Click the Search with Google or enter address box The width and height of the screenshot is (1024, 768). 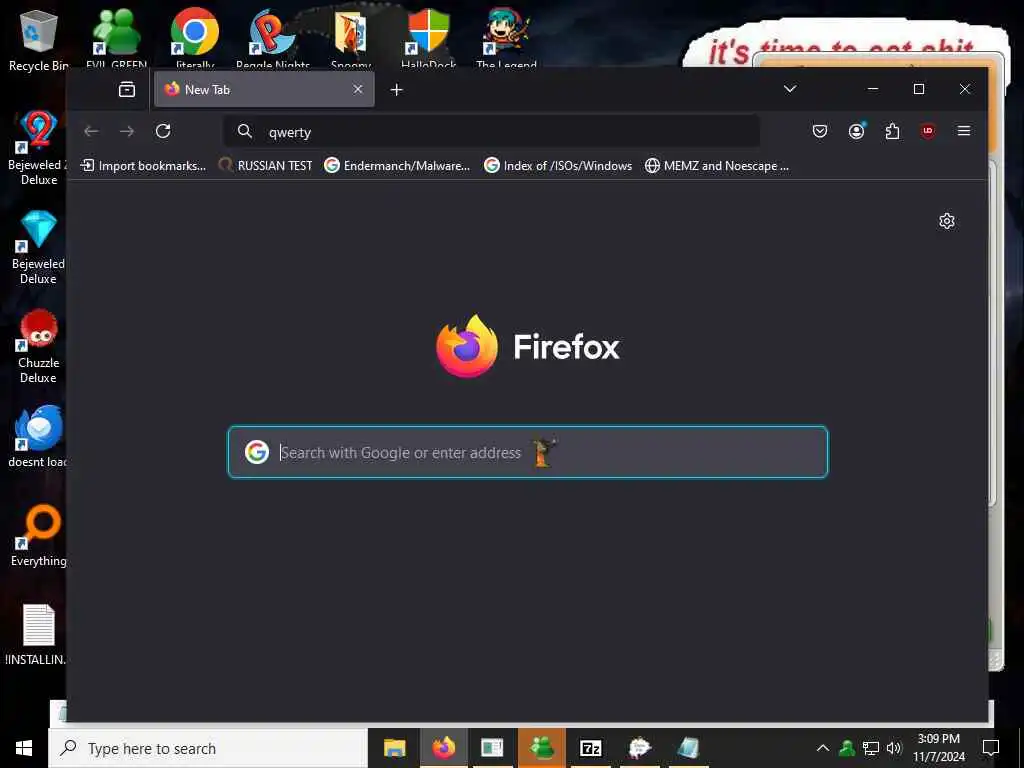528,452
